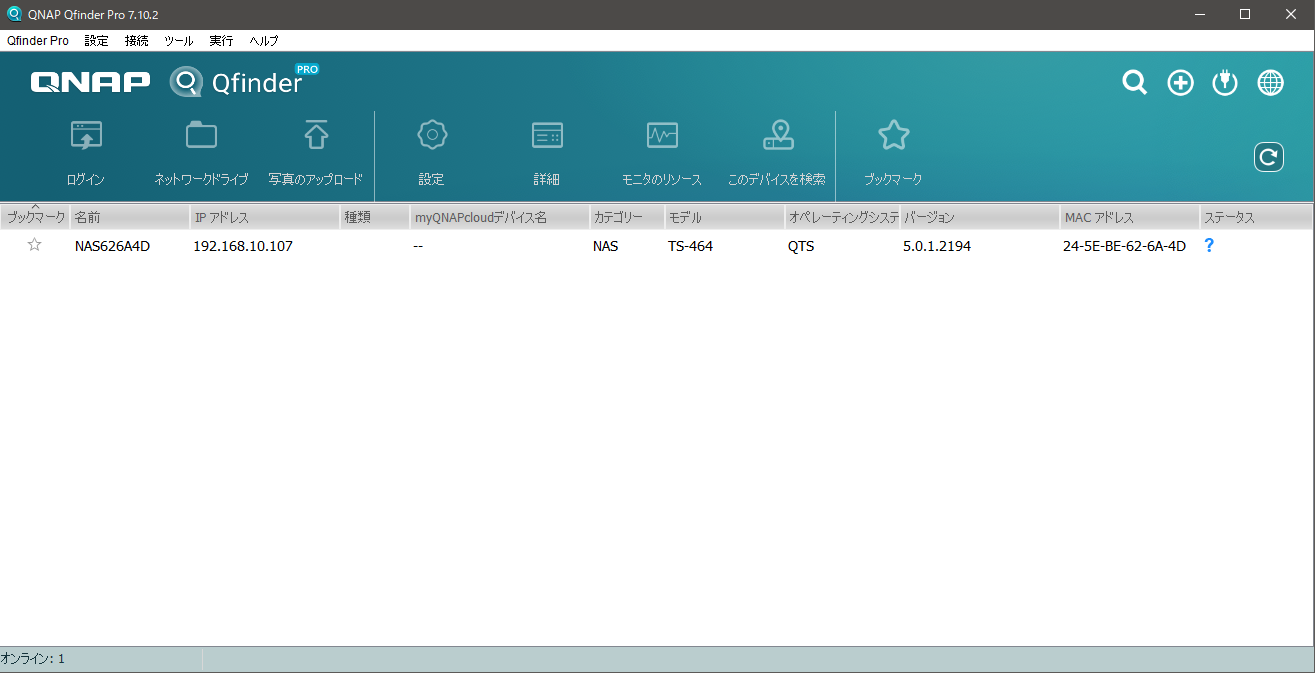This screenshot has width=1315, height=673.
Task: Click the plus add-device icon in header
Action: tap(1181, 83)
